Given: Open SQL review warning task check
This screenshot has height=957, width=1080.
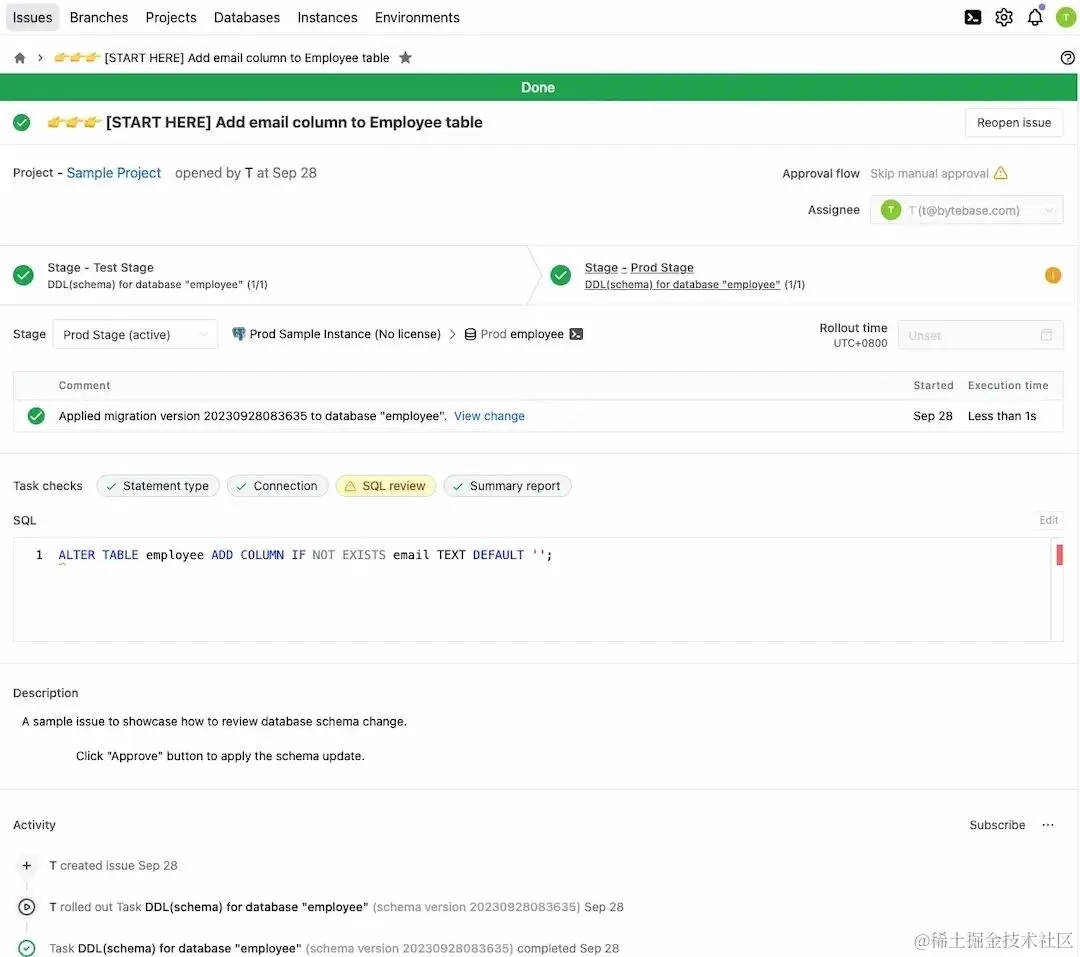Looking at the screenshot, I should pyautogui.click(x=386, y=486).
